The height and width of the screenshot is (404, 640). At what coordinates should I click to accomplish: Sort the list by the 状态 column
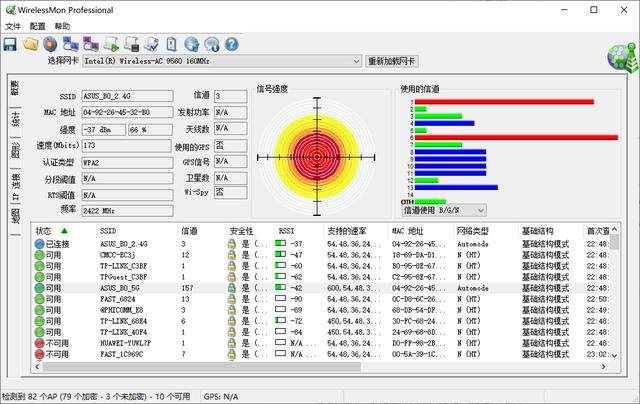pos(50,231)
